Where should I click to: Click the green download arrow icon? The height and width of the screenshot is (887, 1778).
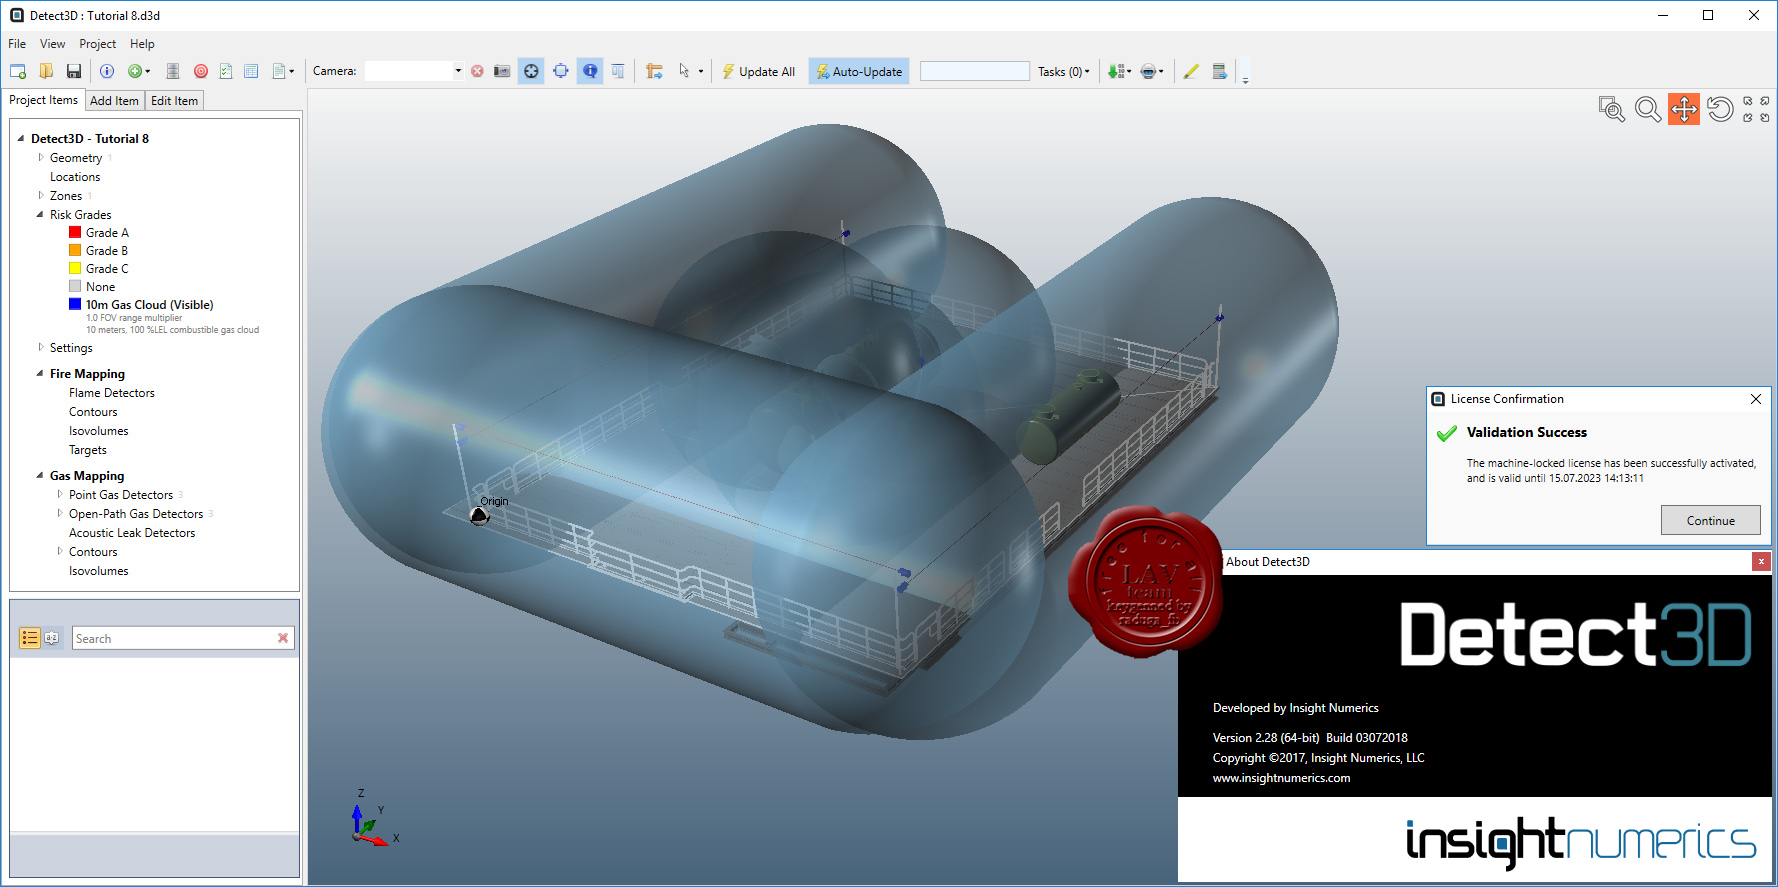click(1116, 71)
